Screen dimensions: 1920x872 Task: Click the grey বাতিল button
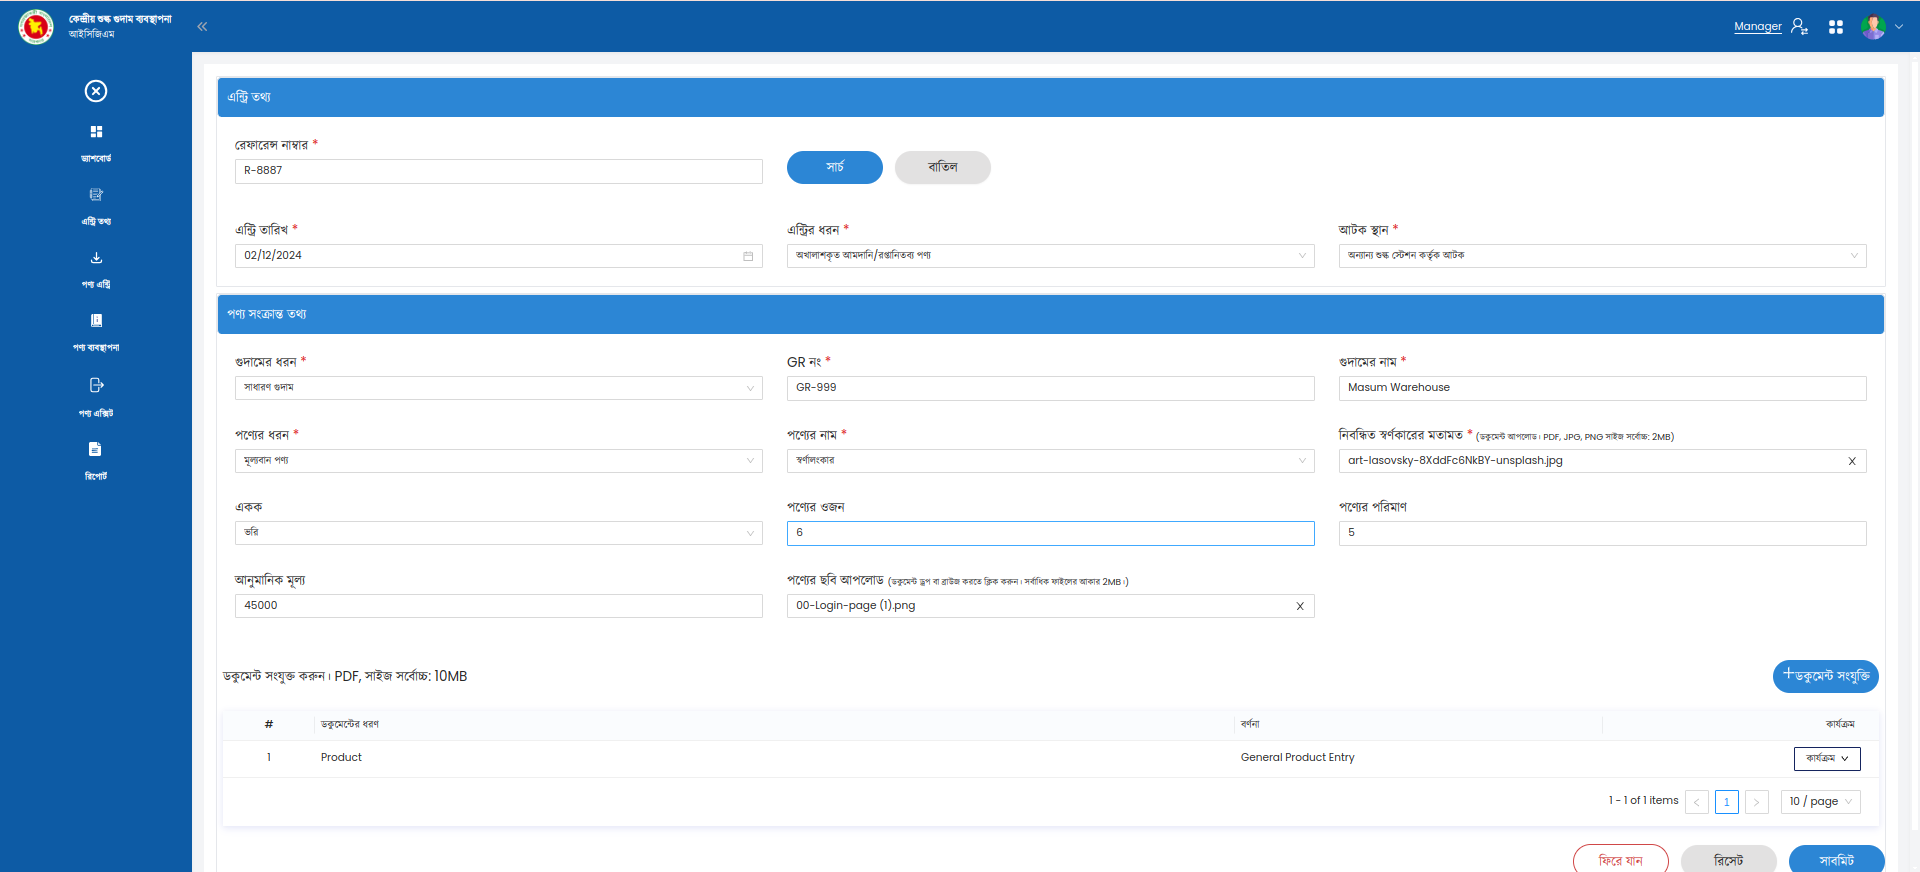click(943, 167)
